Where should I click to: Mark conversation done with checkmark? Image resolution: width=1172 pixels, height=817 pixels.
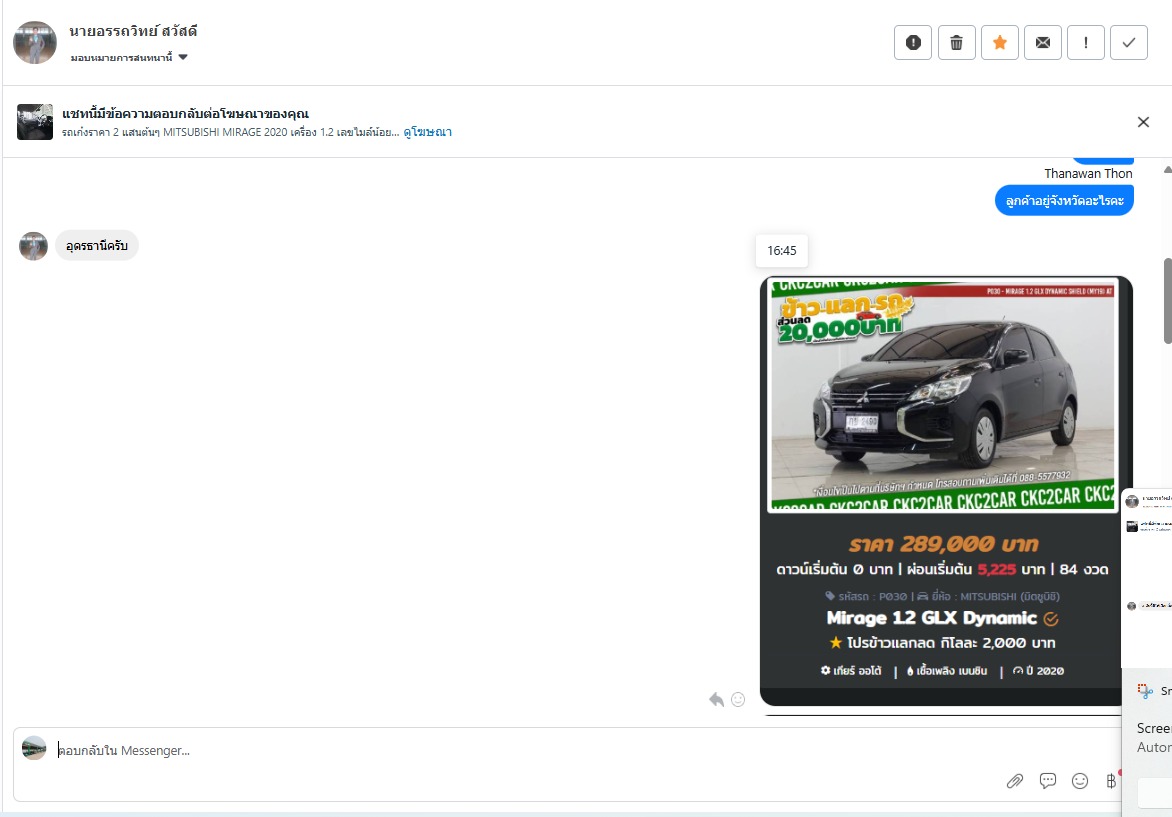click(1129, 43)
